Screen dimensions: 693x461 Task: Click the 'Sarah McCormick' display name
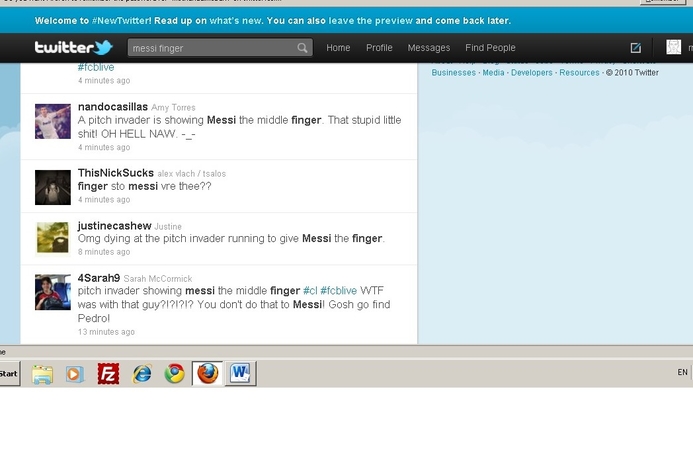coord(158,279)
